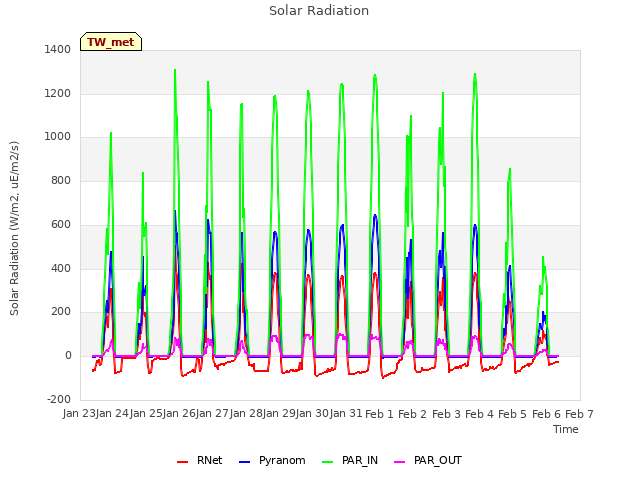Click the blue Pyranom legend swatch
Image resolution: width=640 pixels, height=480 pixels.
pos(244,462)
